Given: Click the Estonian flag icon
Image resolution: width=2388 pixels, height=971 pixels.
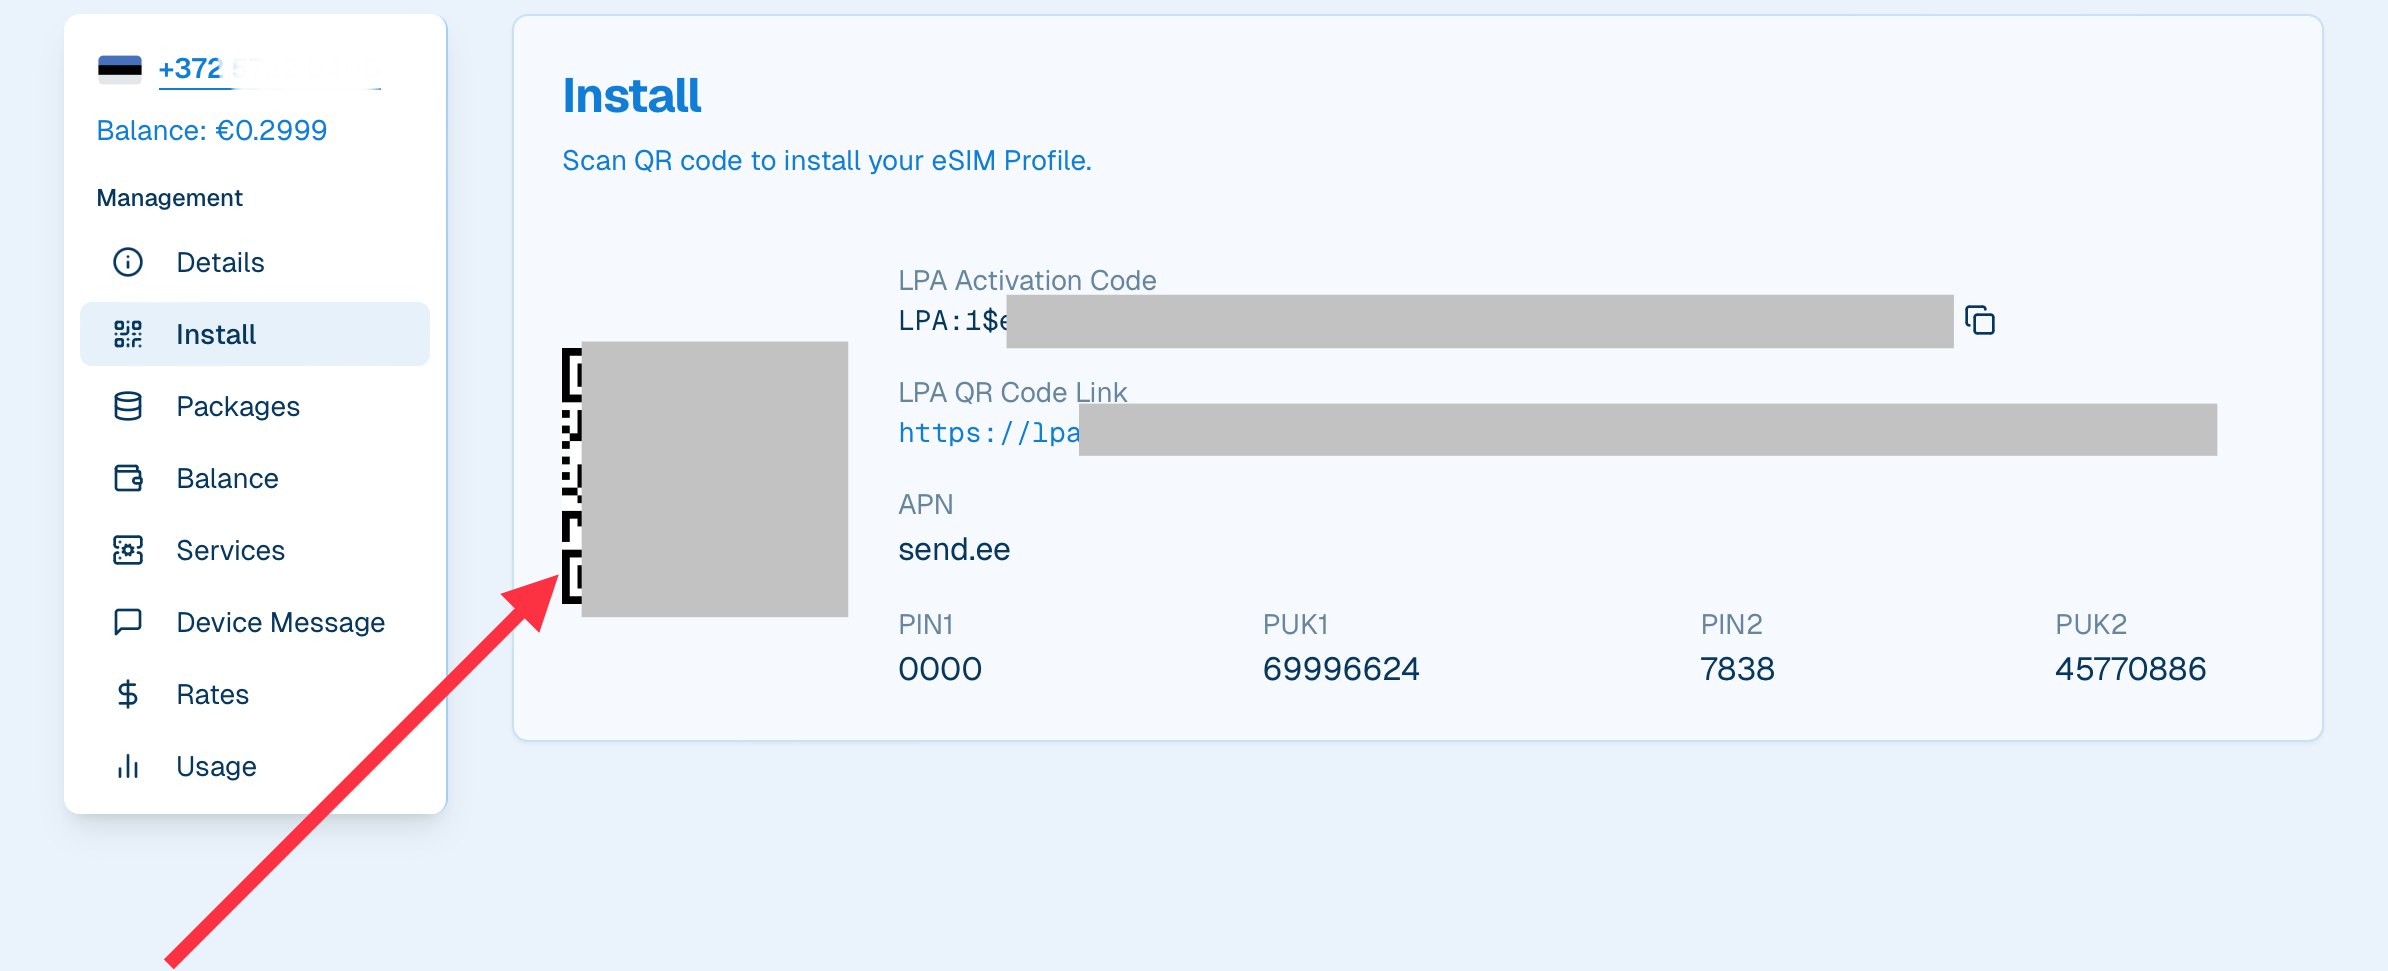Looking at the screenshot, I should coord(120,68).
